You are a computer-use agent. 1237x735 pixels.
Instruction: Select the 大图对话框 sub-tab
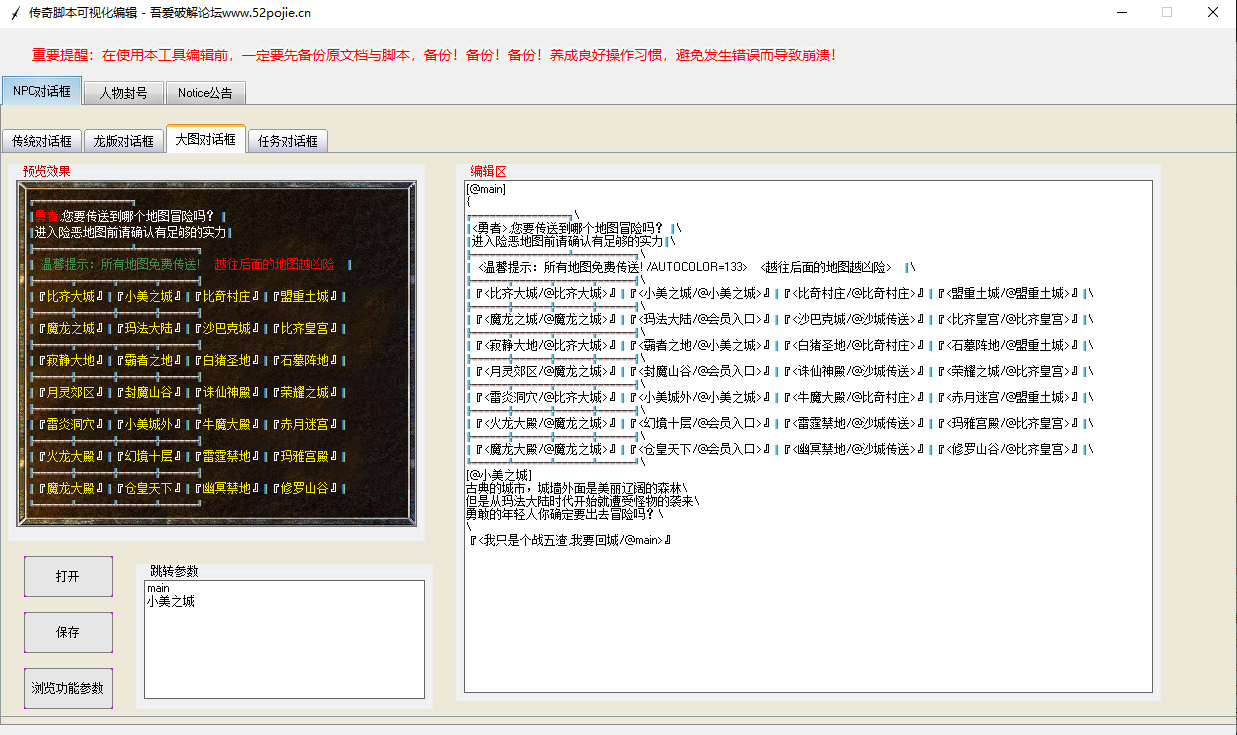(205, 139)
